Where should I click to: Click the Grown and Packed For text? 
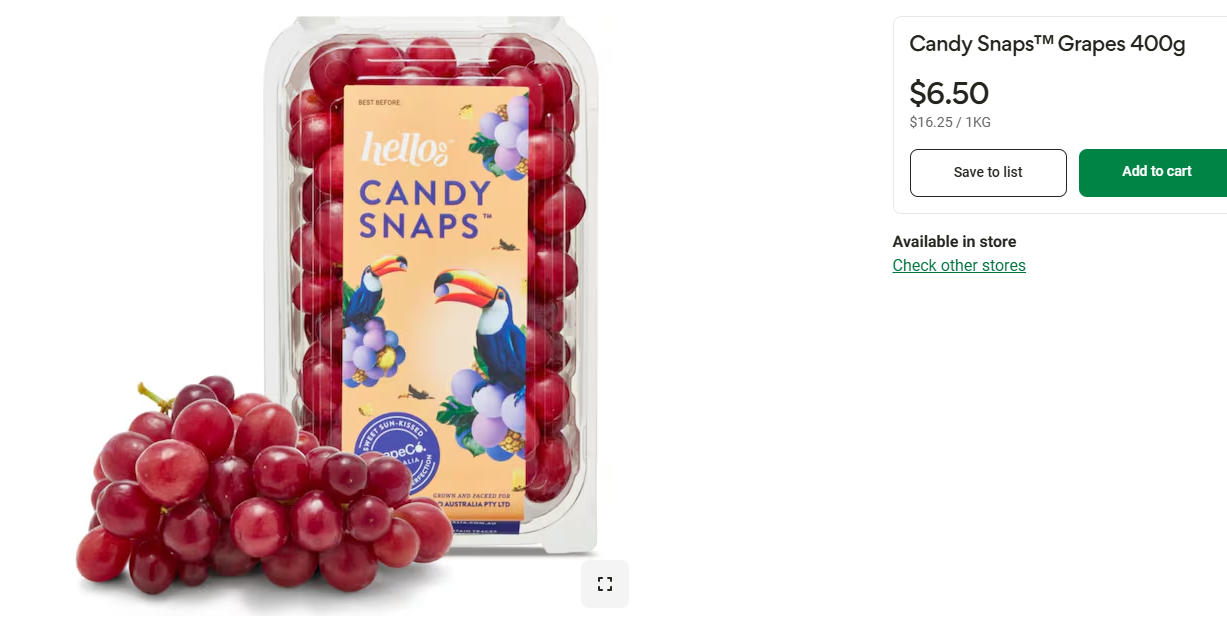click(472, 495)
